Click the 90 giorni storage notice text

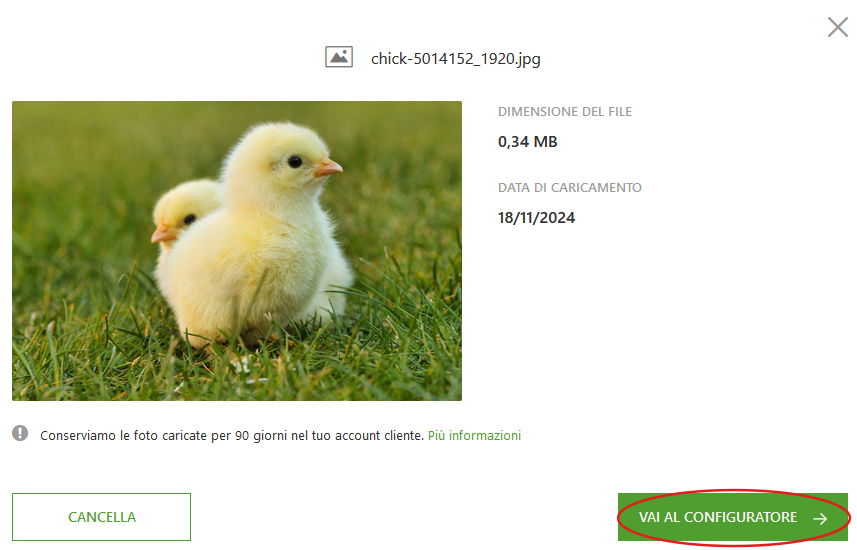coord(232,436)
